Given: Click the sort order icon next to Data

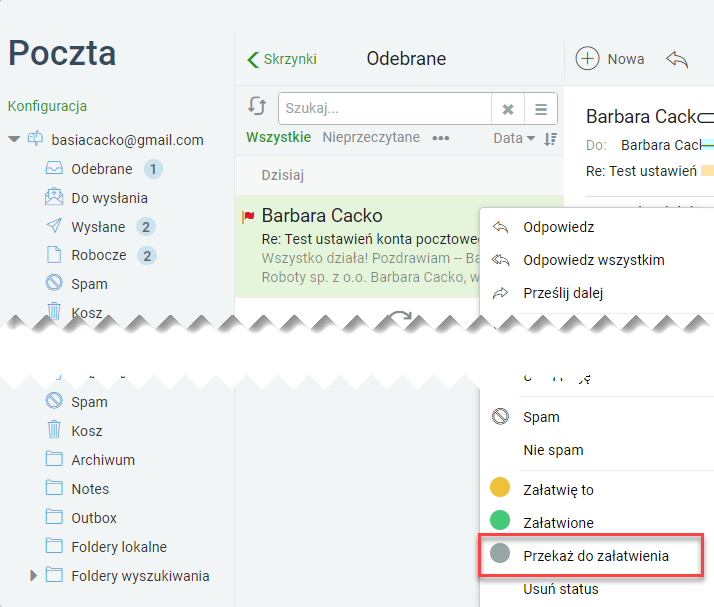Looking at the screenshot, I should (551, 138).
